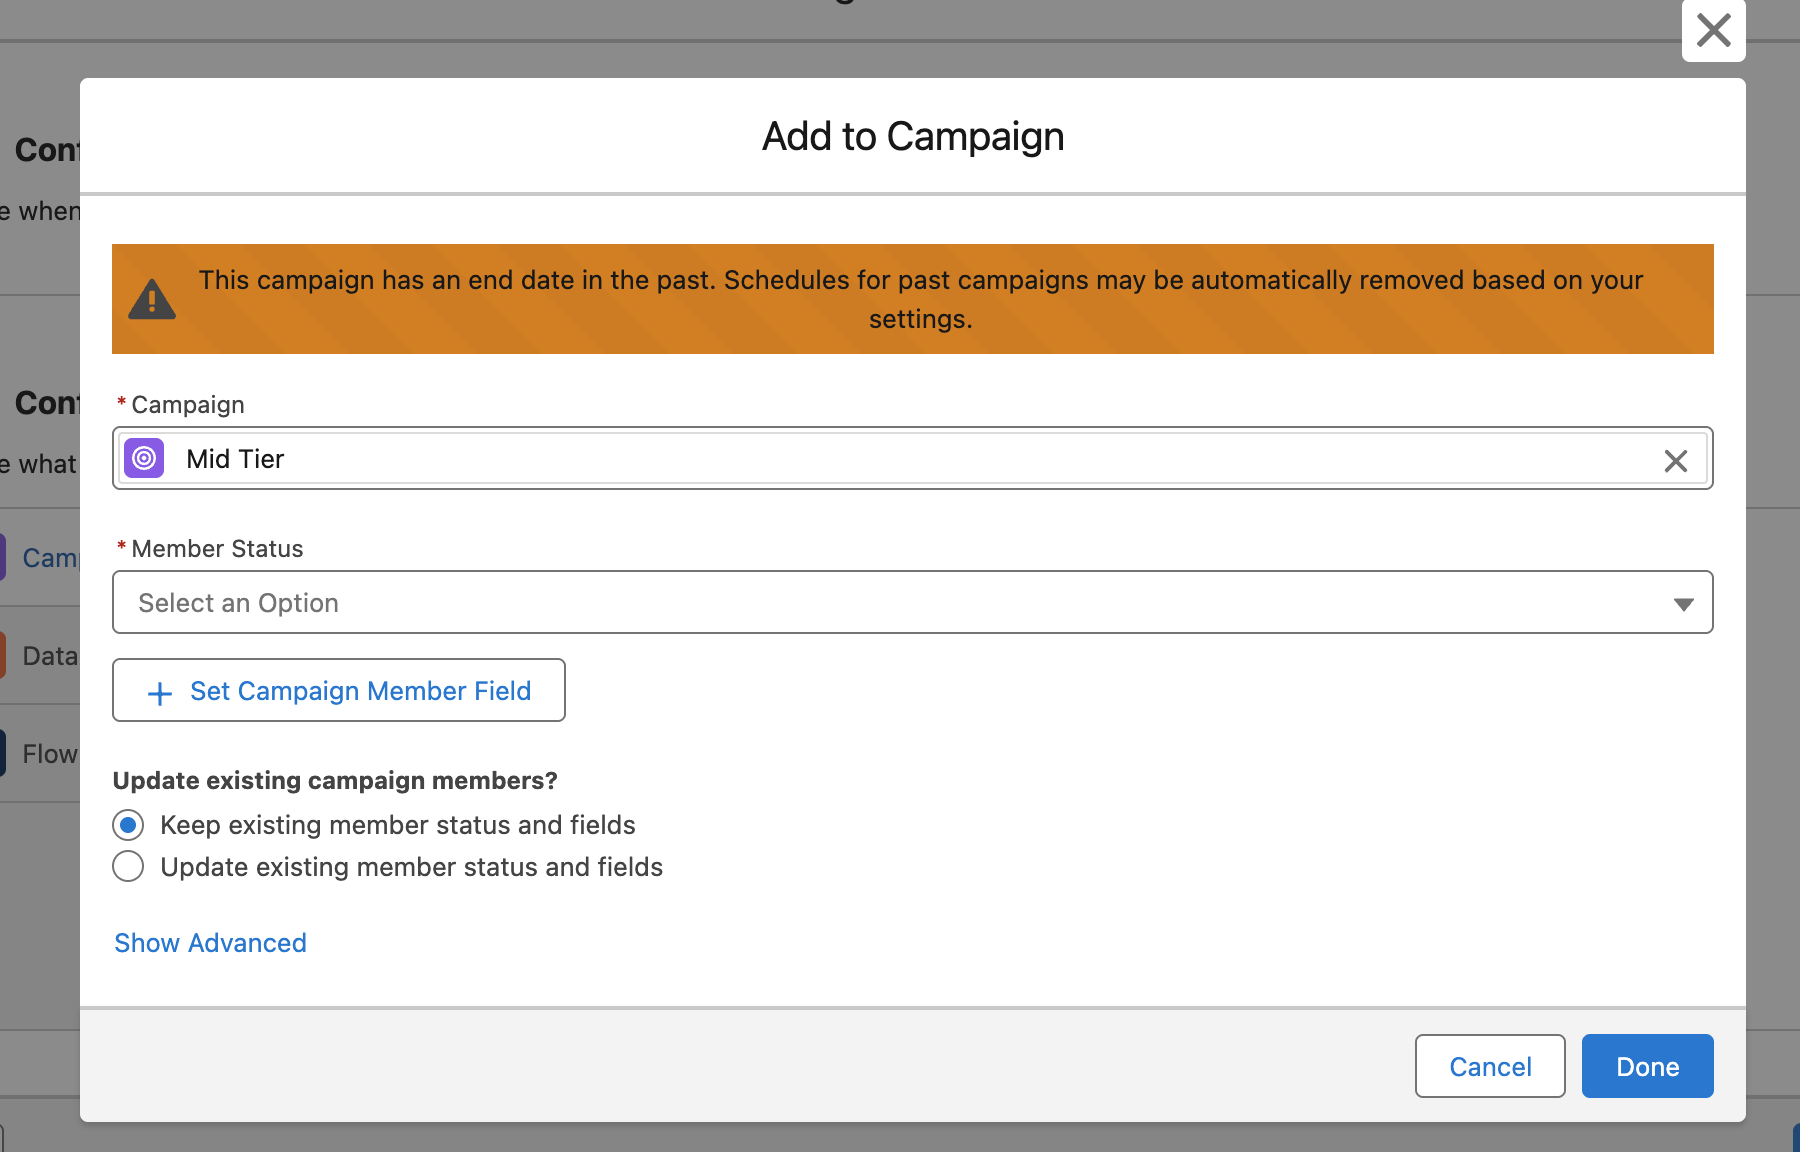Viewport: 1800px width, 1152px height.
Task: Click the plus icon beside Set Campaign Member Field
Action: click(160, 692)
